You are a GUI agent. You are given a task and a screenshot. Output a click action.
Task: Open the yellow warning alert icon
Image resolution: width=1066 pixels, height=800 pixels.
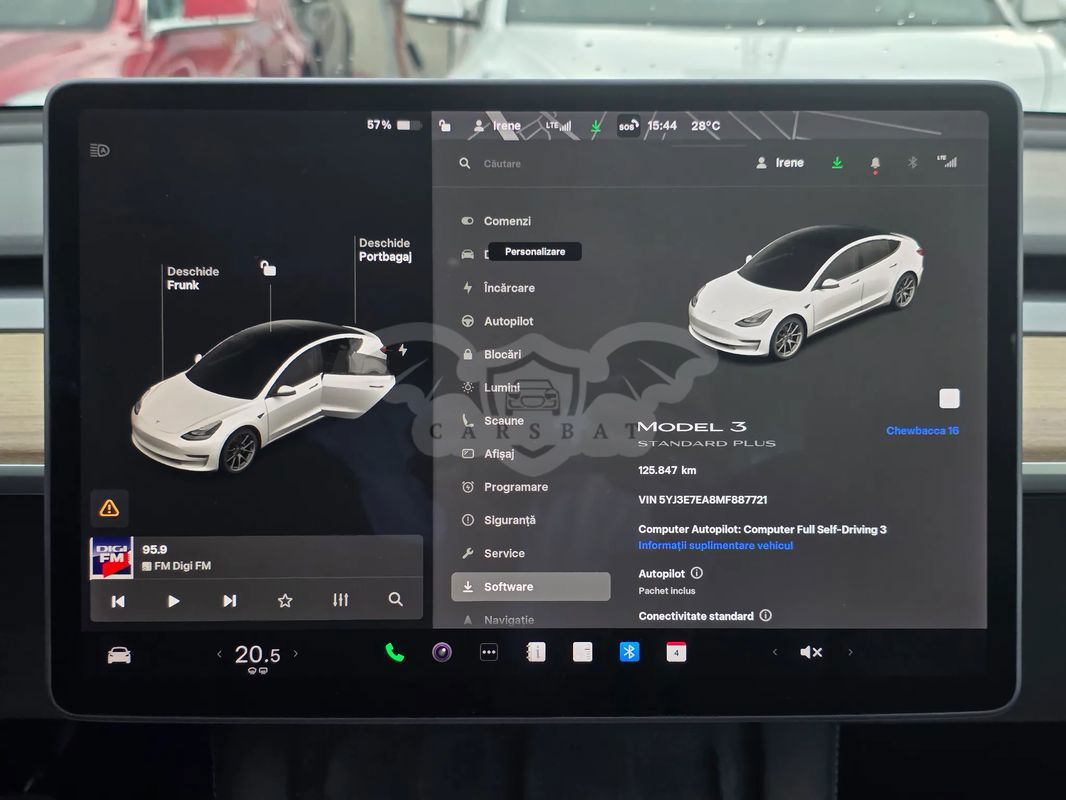[x=109, y=508]
